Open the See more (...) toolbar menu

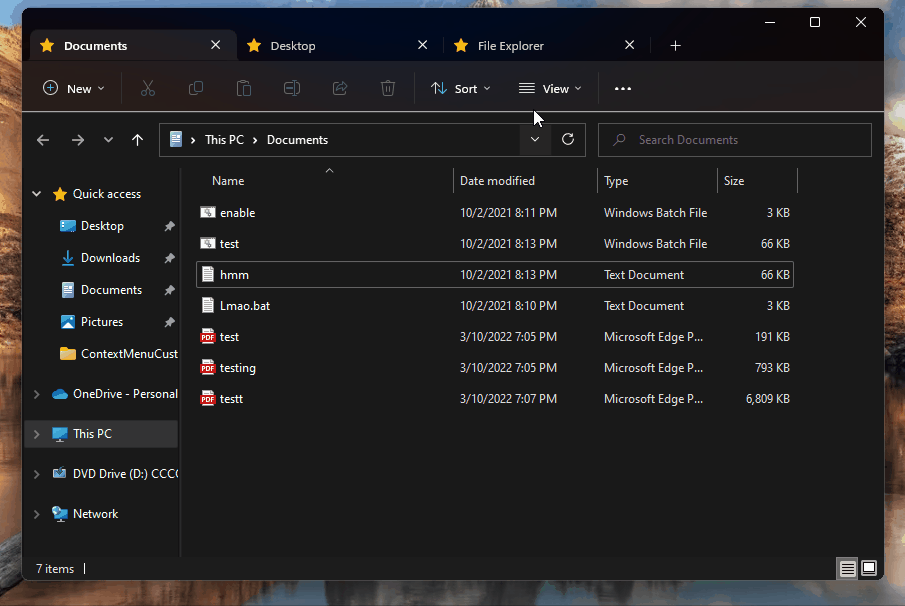pos(622,88)
